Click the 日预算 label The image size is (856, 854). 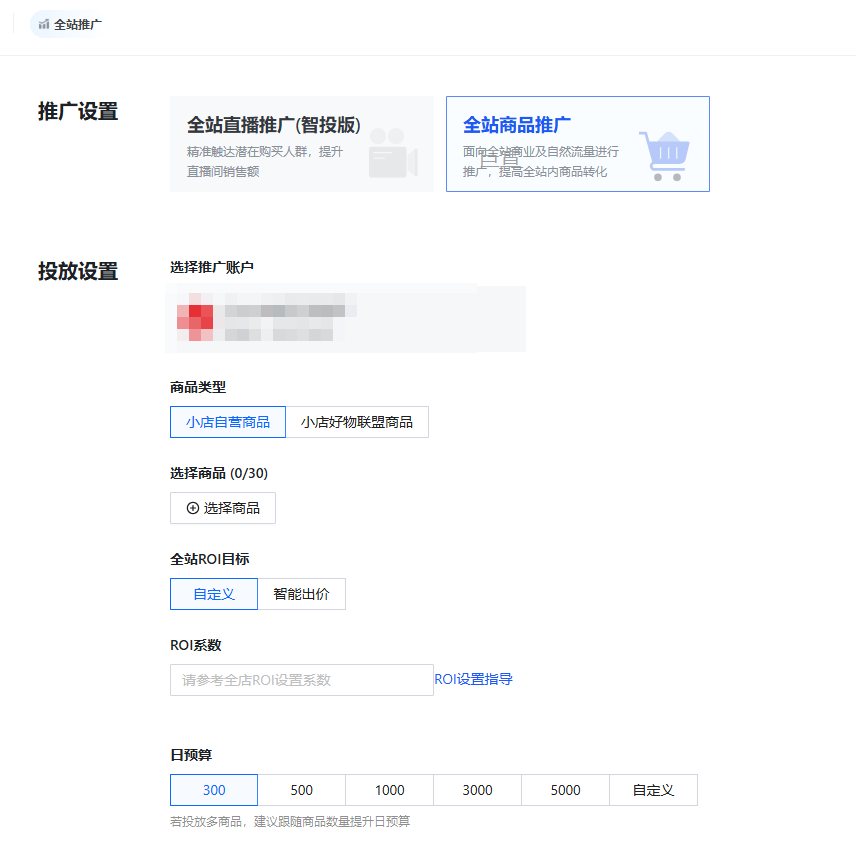point(191,755)
